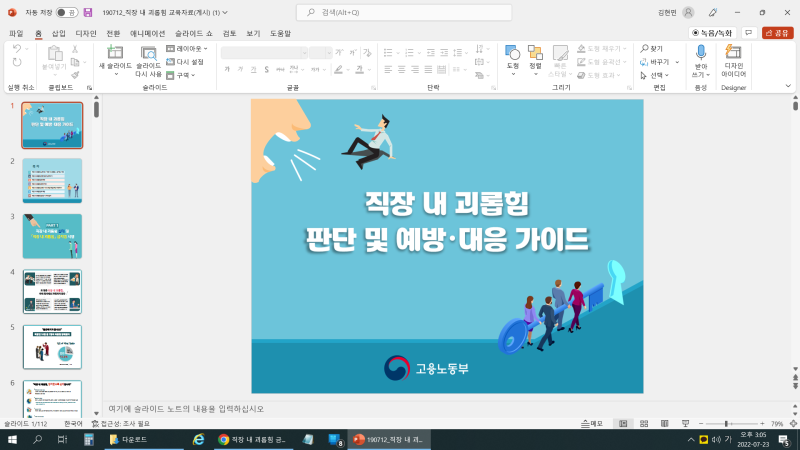This screenshot has height=450, width=800.
Task: Toggle Italic formatting
Action: [x=240, y=69]
